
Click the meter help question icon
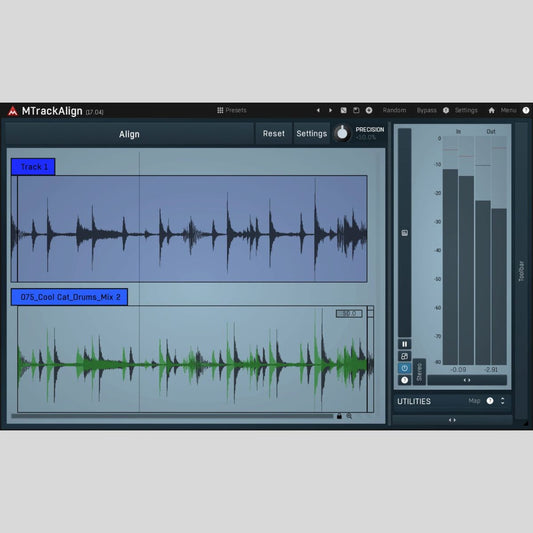[x=405, y=380]
